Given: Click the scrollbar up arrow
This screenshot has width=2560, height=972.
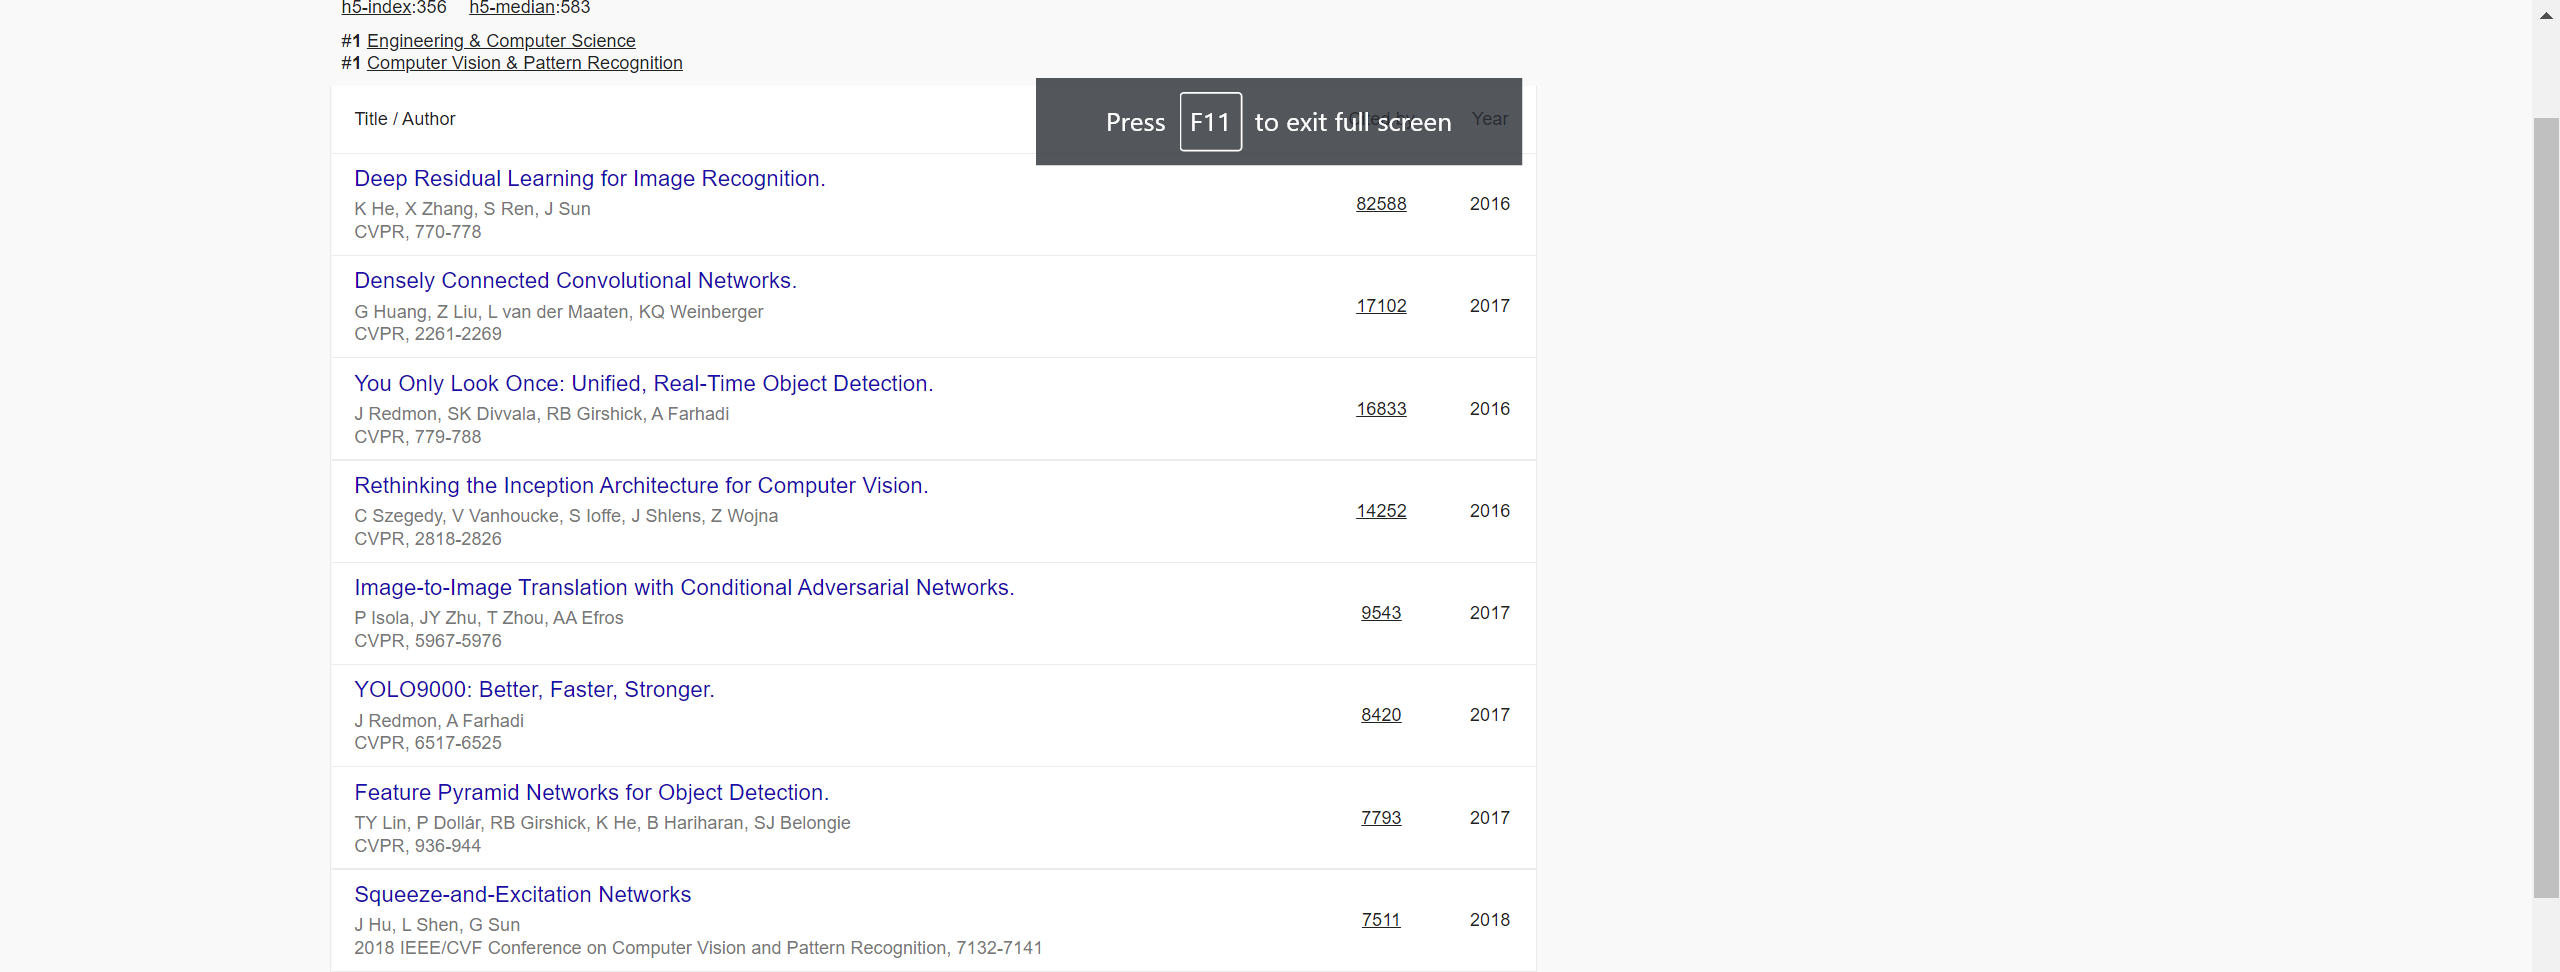Looking at the screenshot, I should (2546, 15).
